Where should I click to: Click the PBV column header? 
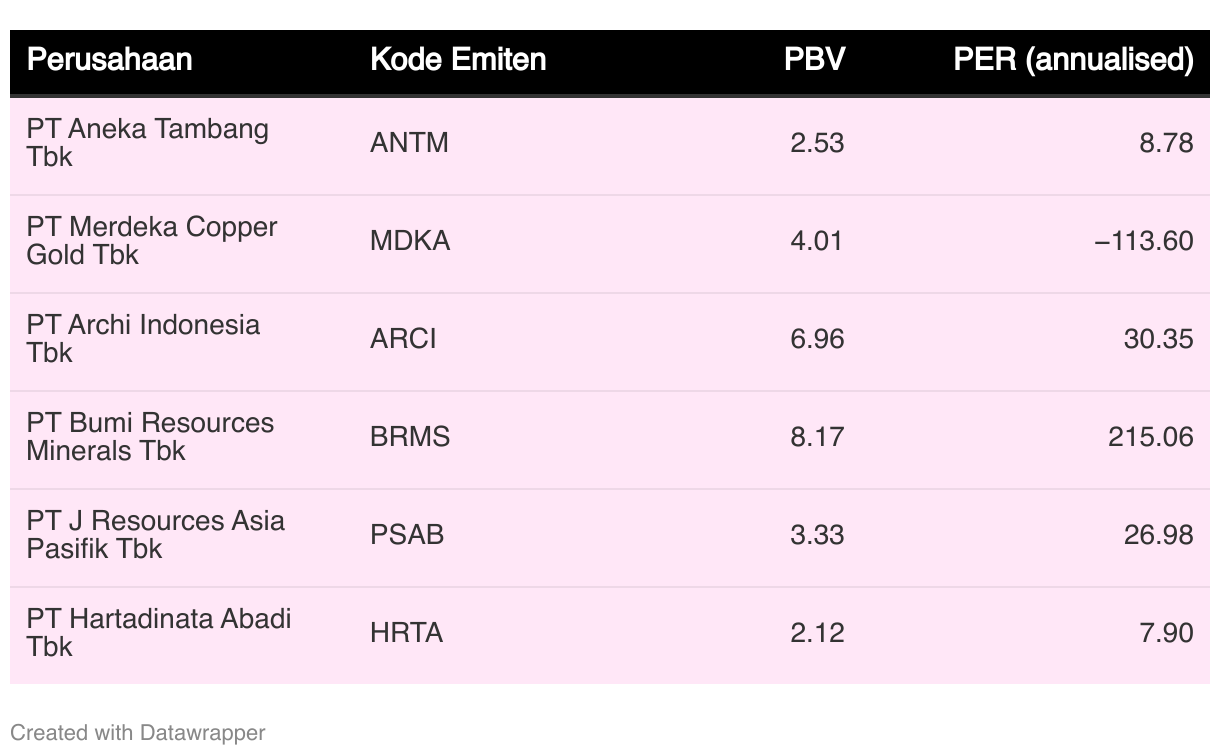814,60
